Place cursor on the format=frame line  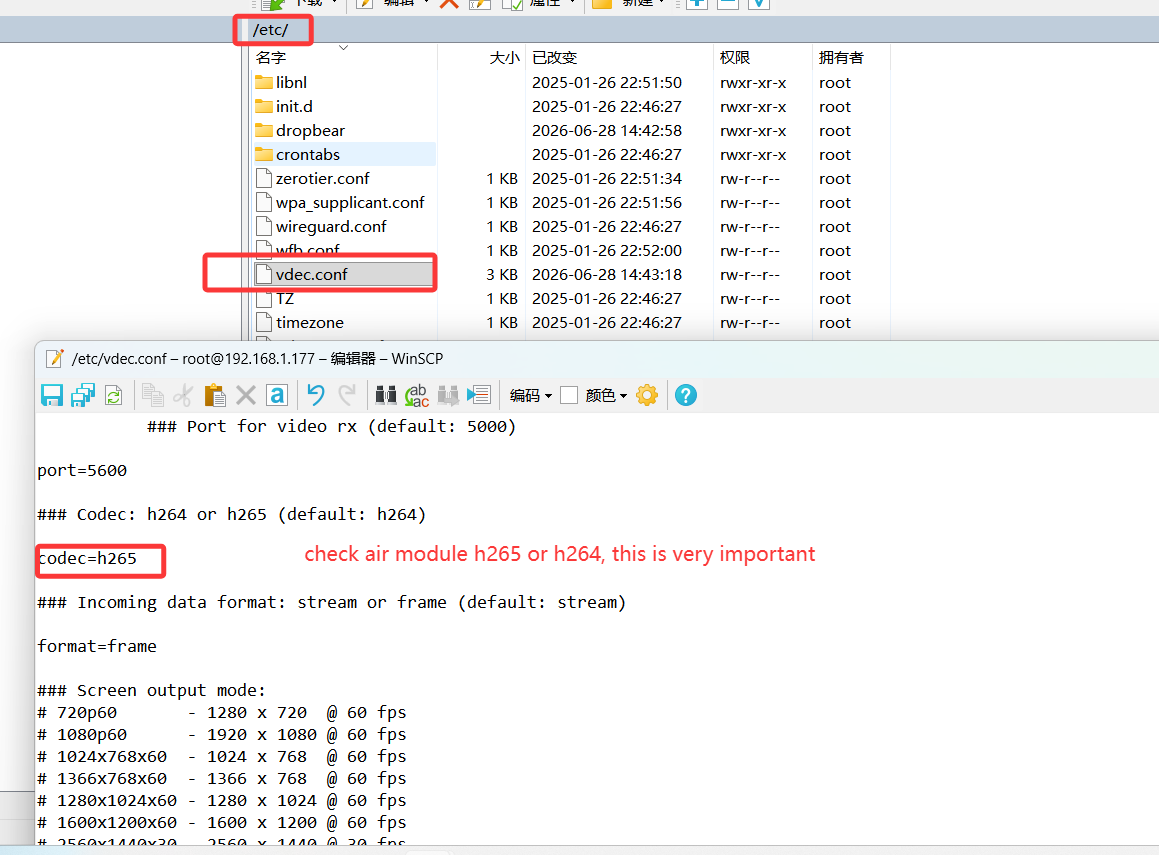coord(97,647)
